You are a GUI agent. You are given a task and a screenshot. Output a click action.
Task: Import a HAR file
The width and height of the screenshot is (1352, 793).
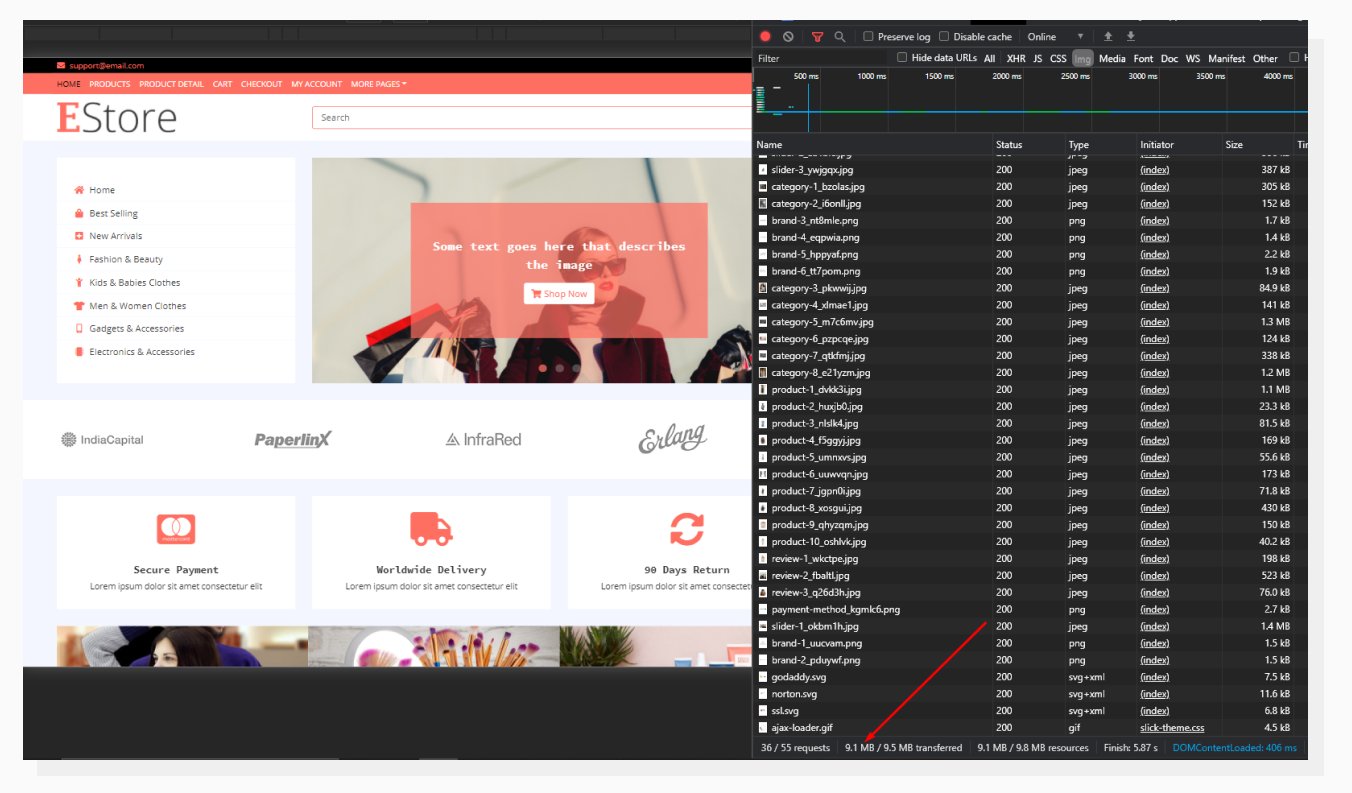[1110, 36]
